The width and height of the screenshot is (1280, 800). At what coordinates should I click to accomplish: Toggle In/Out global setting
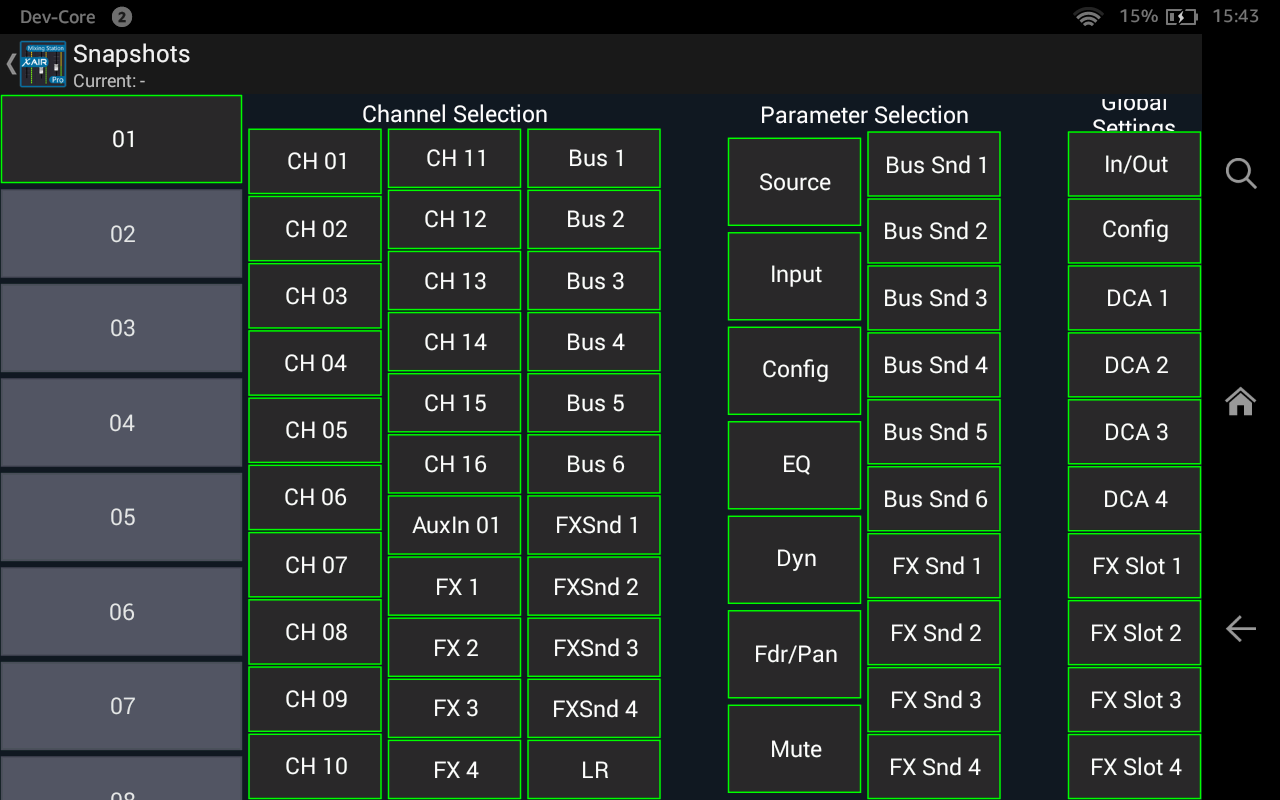[x=1135, y=165]
